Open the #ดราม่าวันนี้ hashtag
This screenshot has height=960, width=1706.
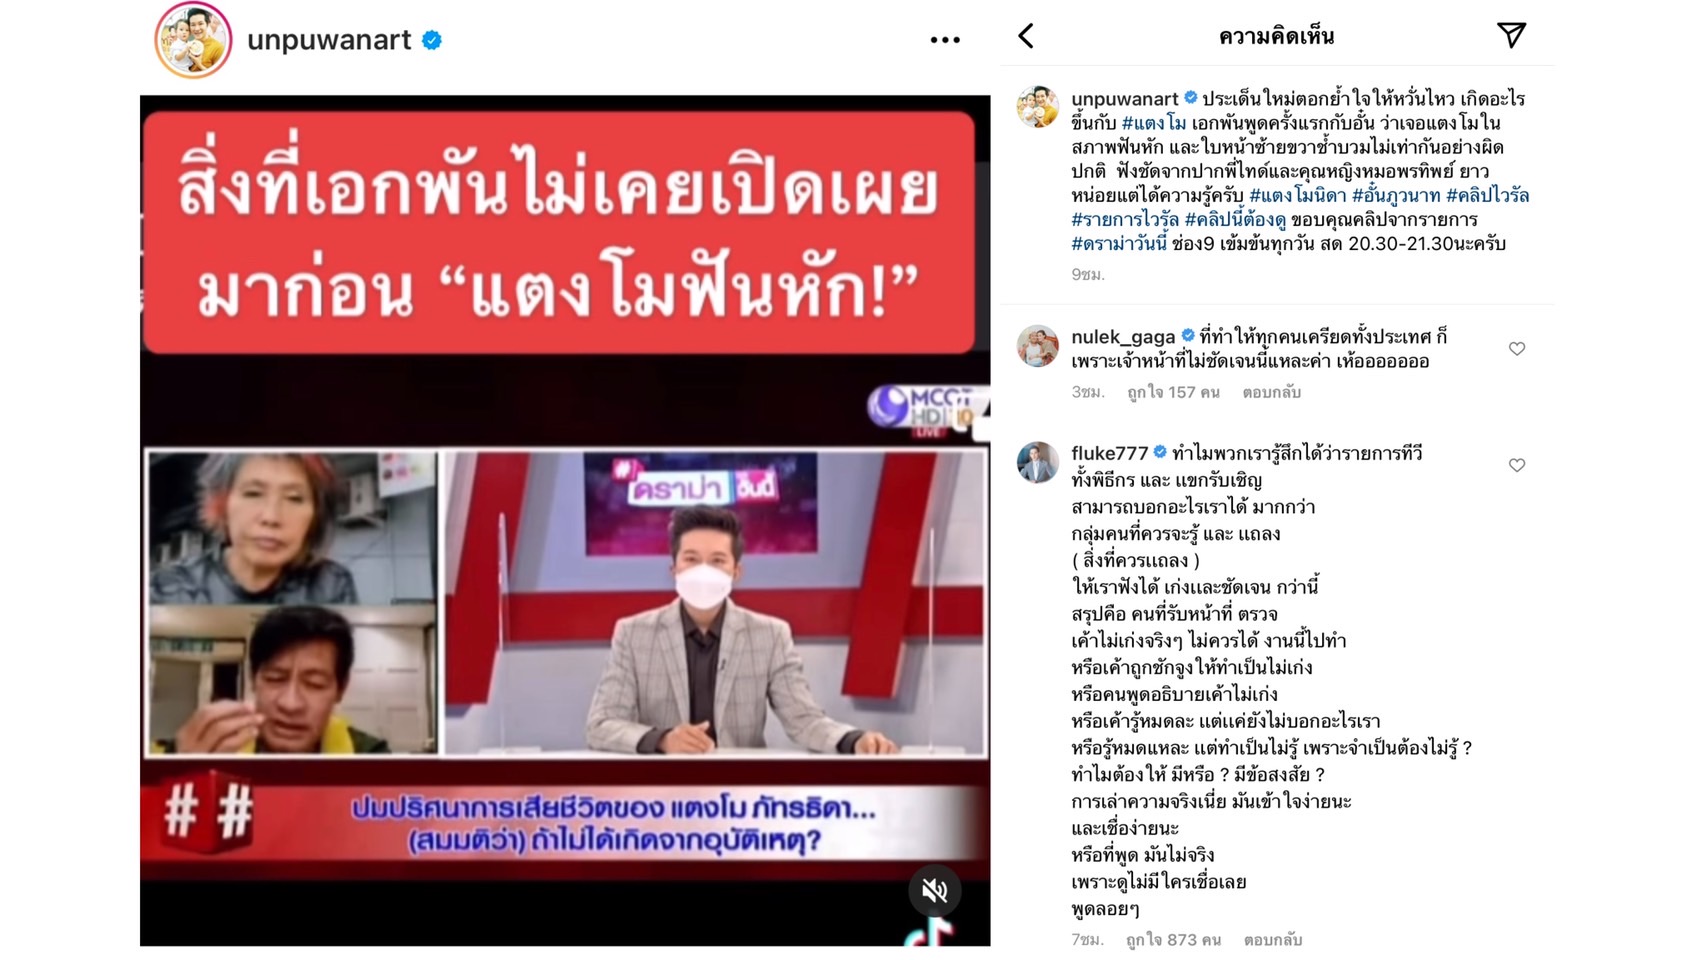pyautogui.click(x=1119, y=243)
